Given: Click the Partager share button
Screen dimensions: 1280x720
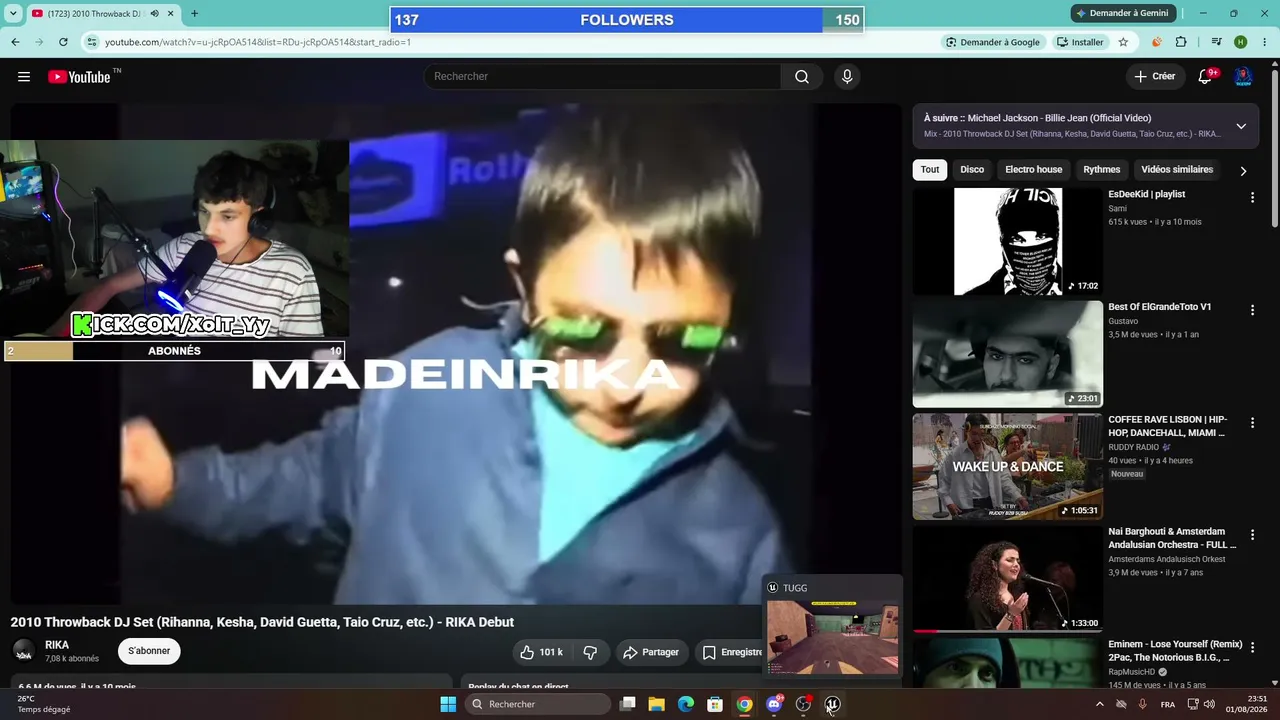Looking at the screenshot, I should [x=651, y=652].
